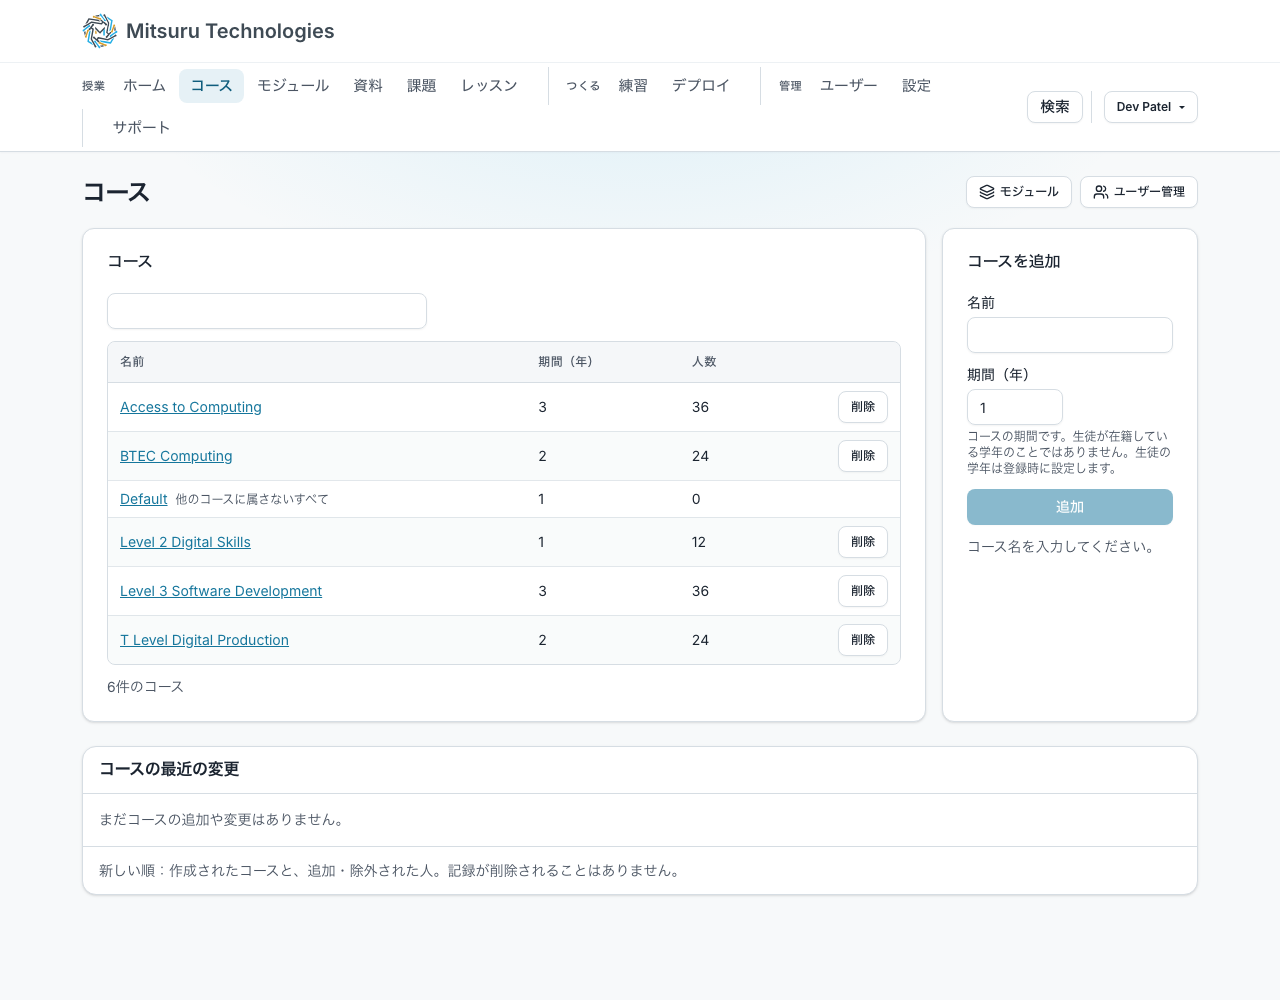The height and width of the screenshot is (1000, 1280).
Task: Open the Default course link
Action: (x=144, y=499)
